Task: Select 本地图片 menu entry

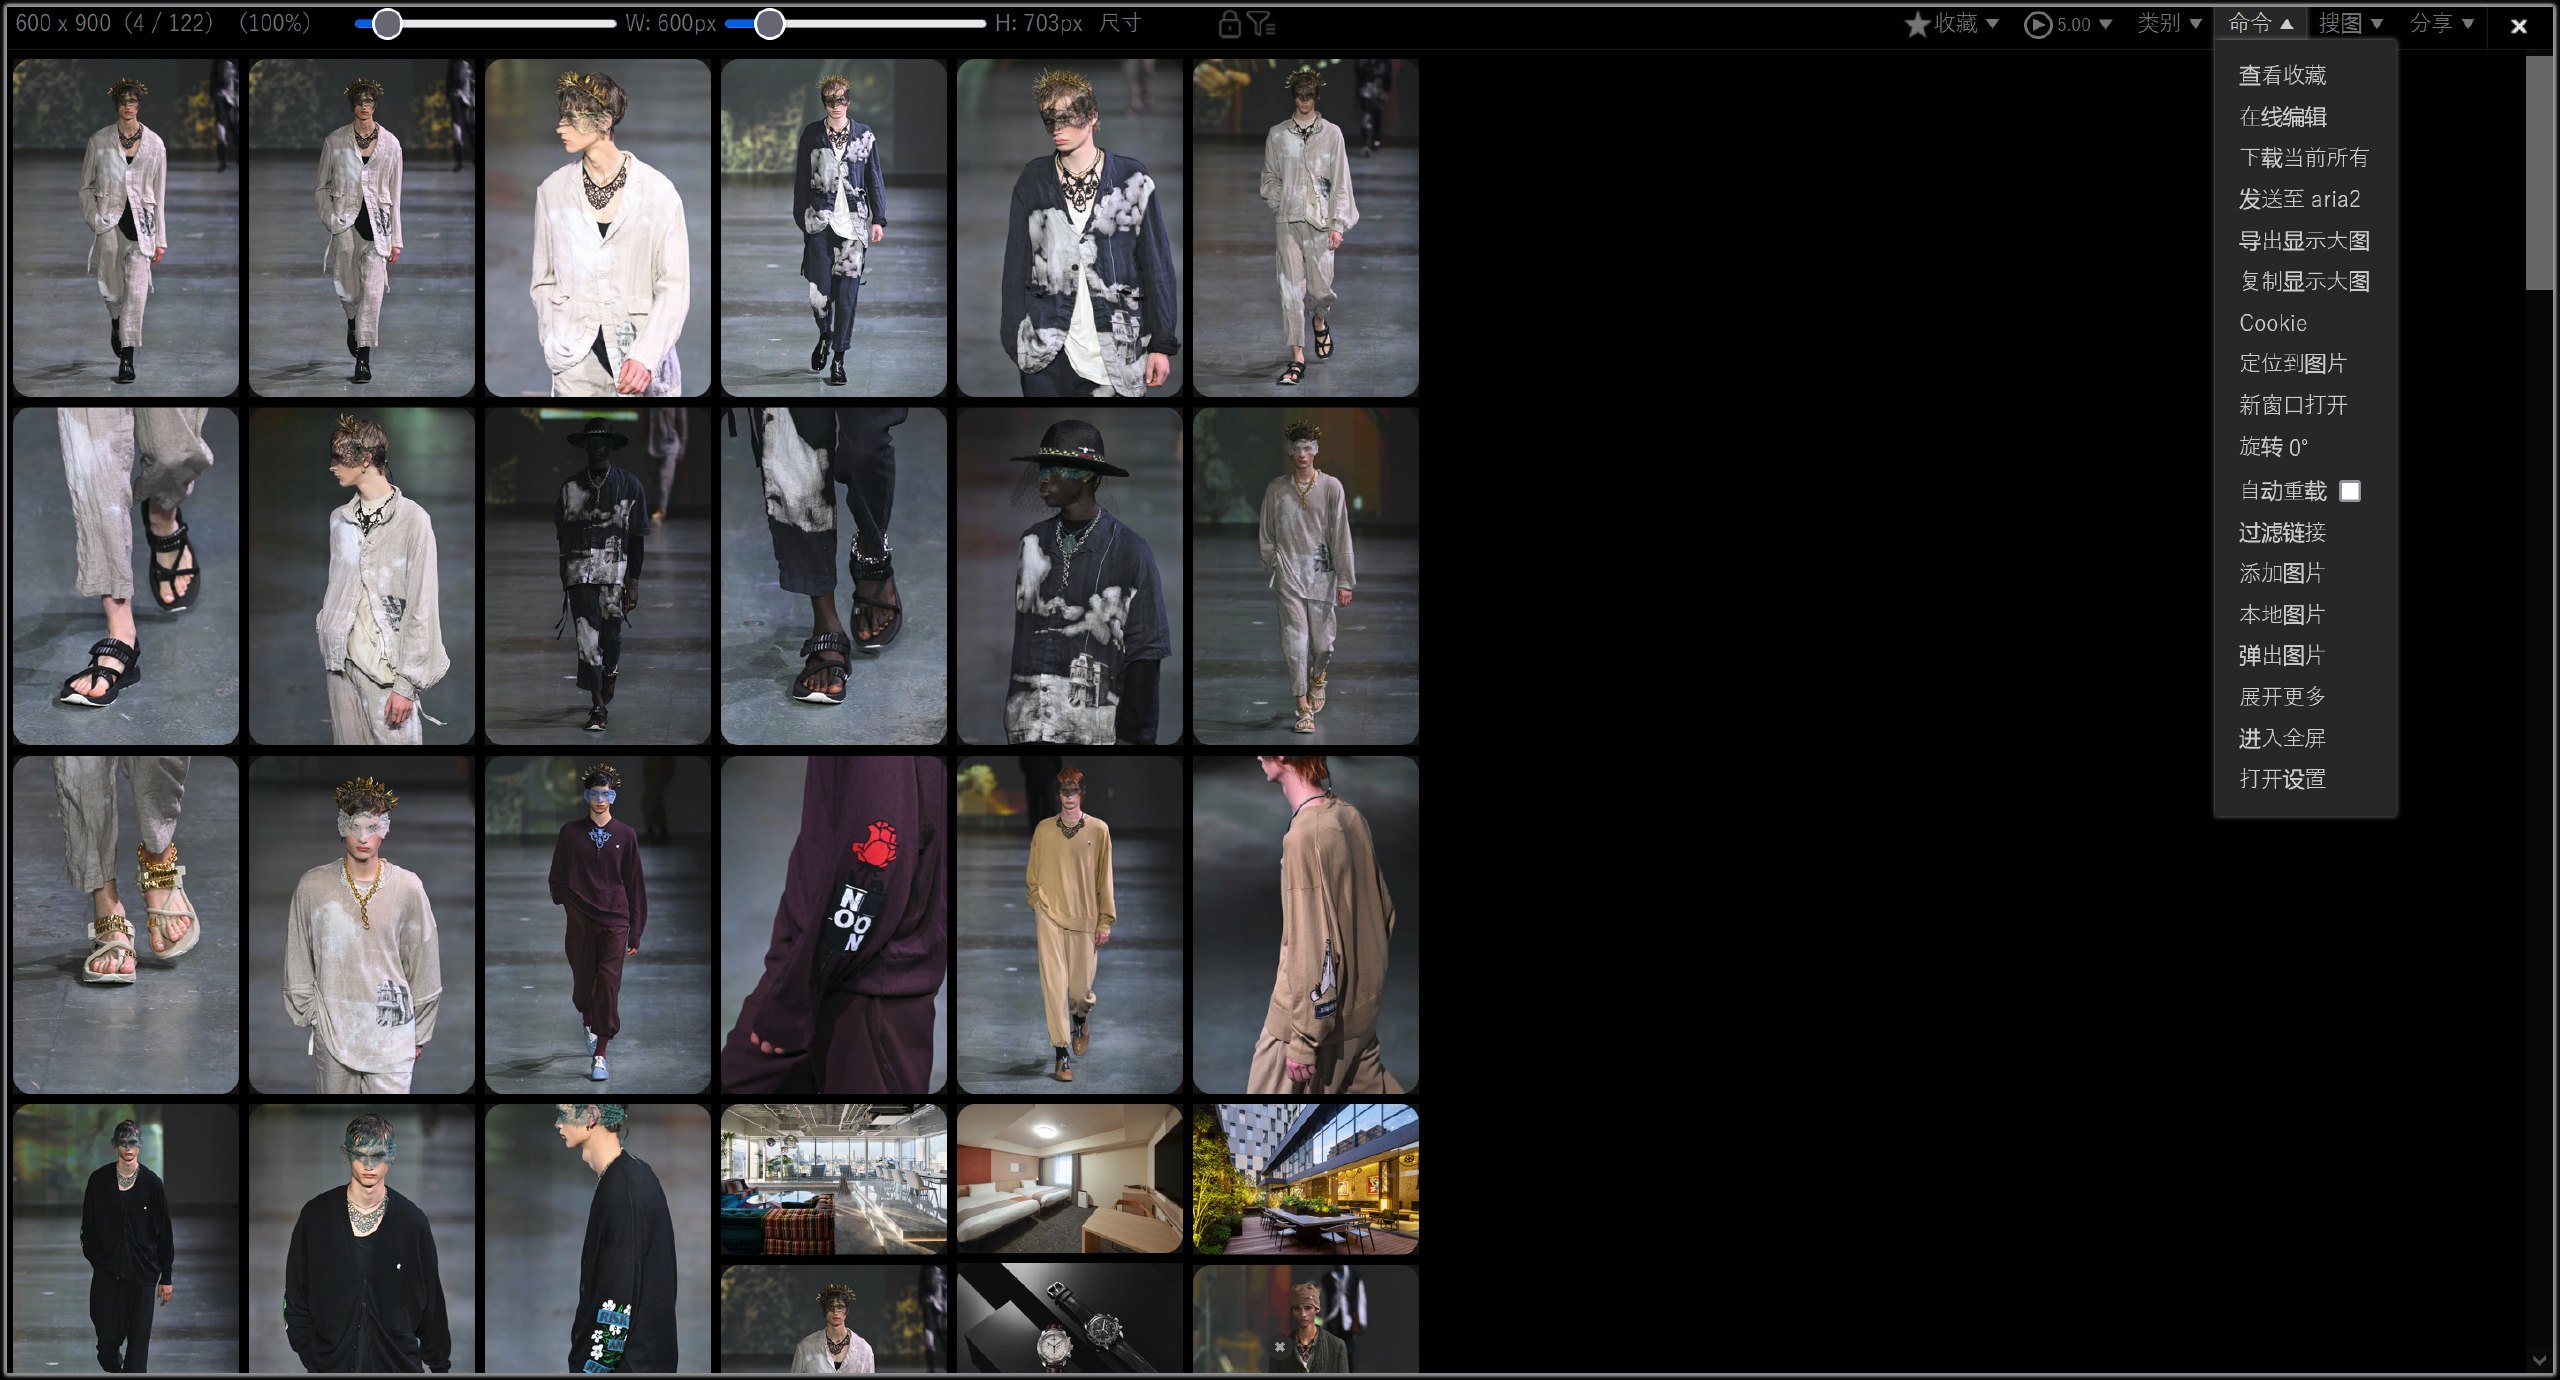Action: coord(2281,614)
